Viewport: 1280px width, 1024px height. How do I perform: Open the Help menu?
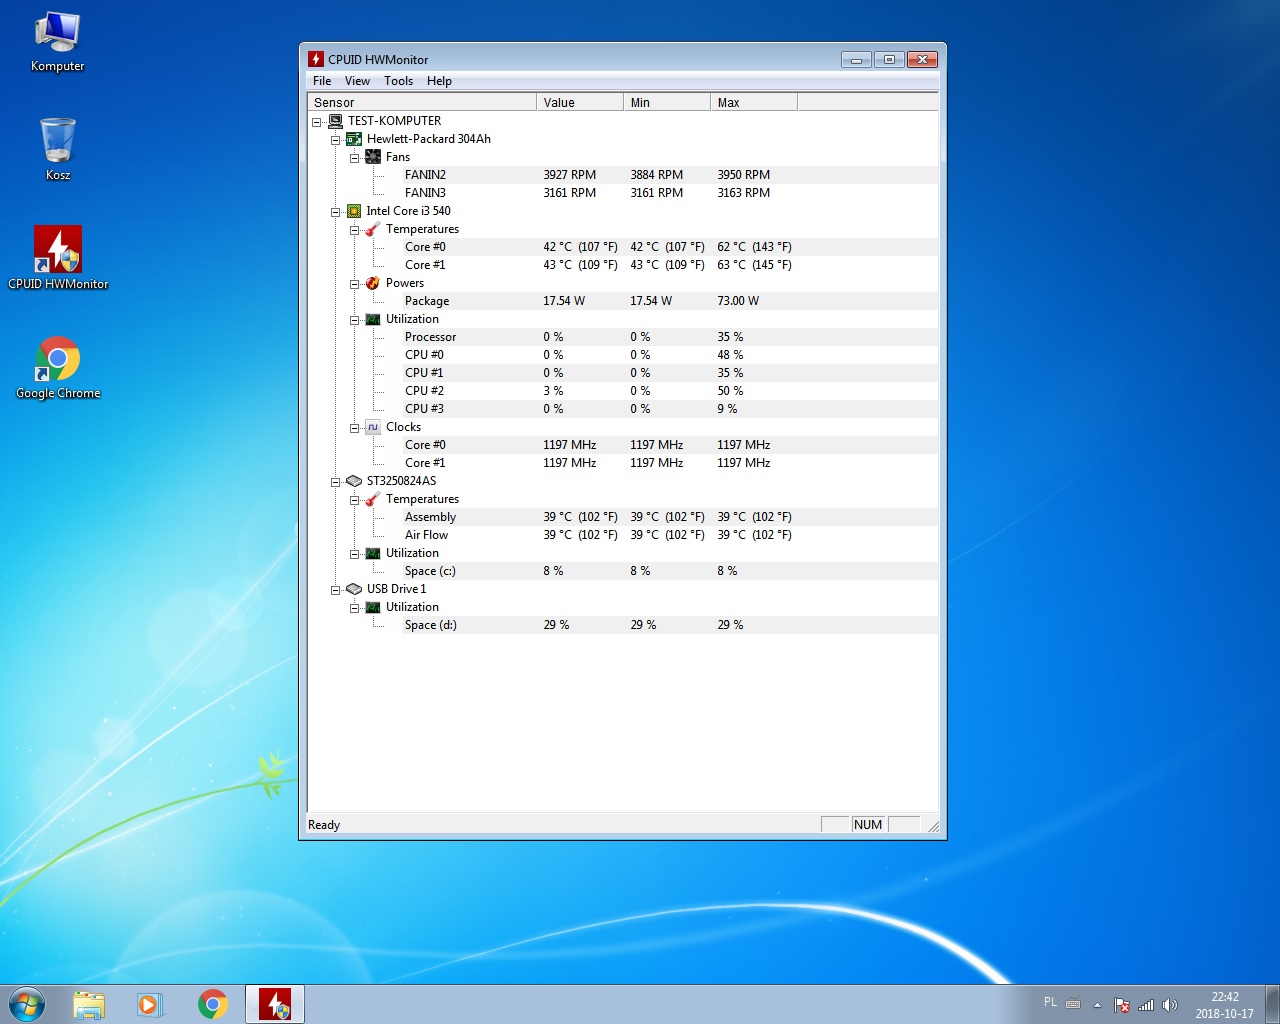tap(439, 81)
